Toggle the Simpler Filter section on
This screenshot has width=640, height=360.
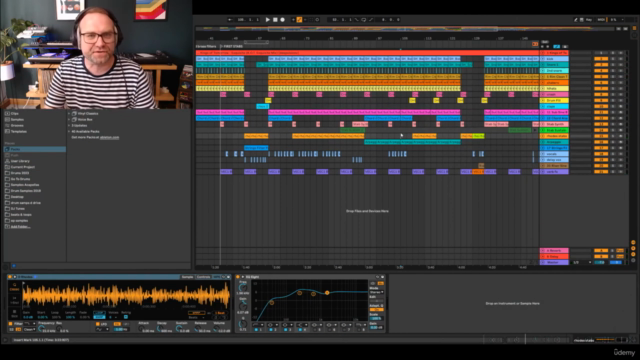(11, 324)
